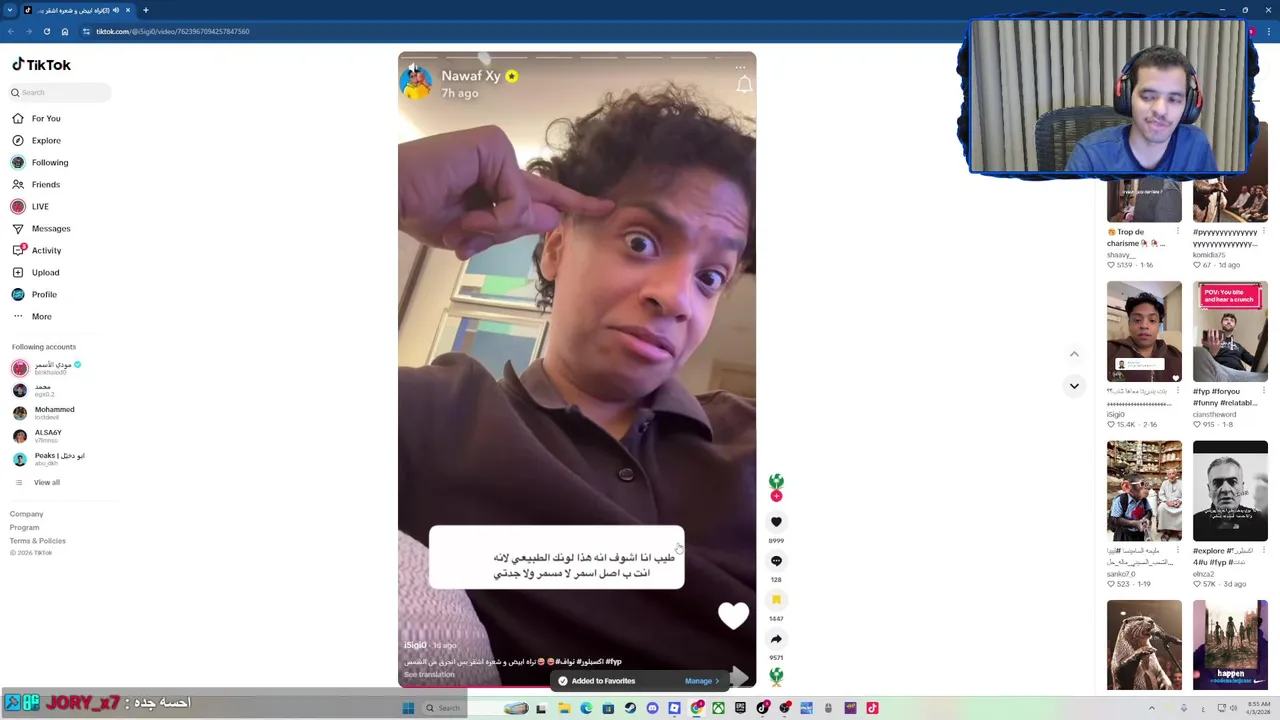This screenshot has height=720, width=1280.
Task: Open Discord from the taskbar
Action: click(x=652, y=708)
